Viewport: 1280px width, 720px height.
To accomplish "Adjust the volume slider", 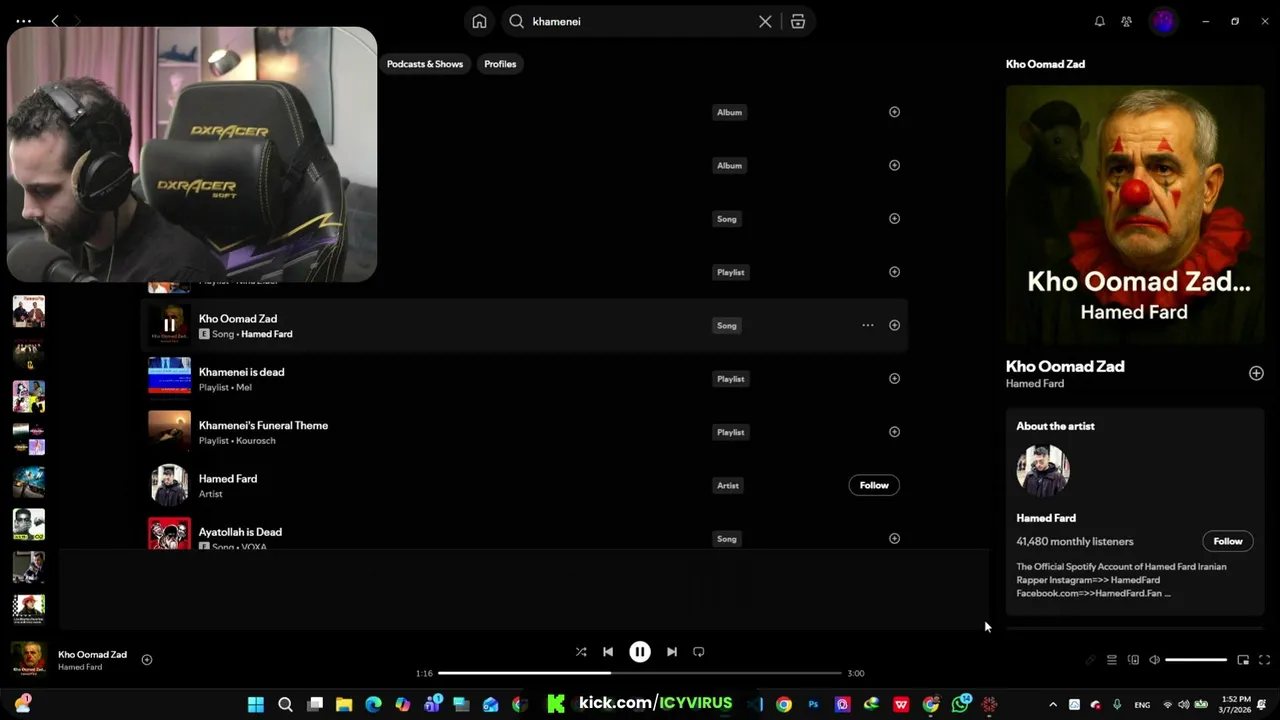I will point(1196,660).
